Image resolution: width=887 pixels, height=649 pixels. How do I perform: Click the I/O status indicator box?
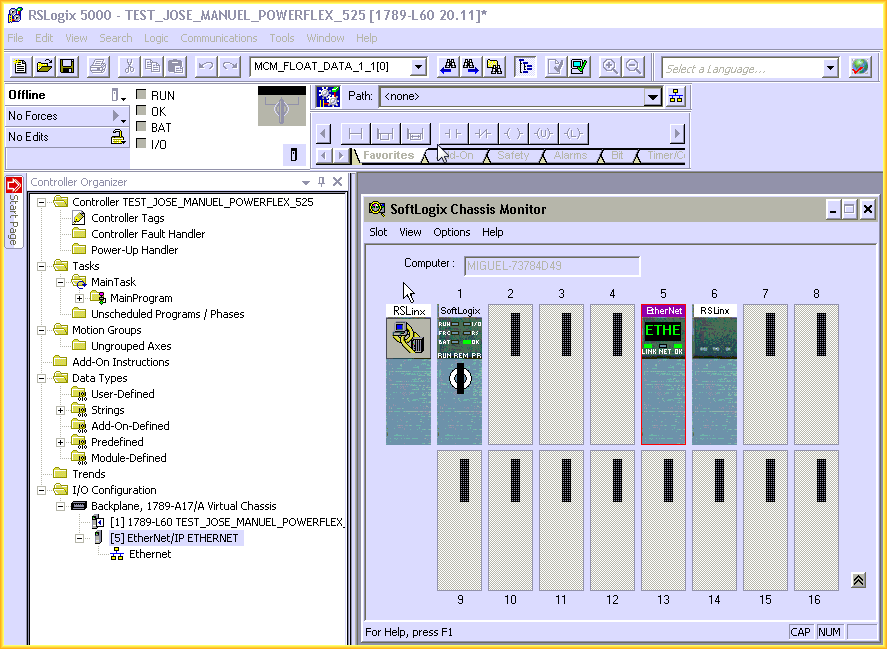141,144
